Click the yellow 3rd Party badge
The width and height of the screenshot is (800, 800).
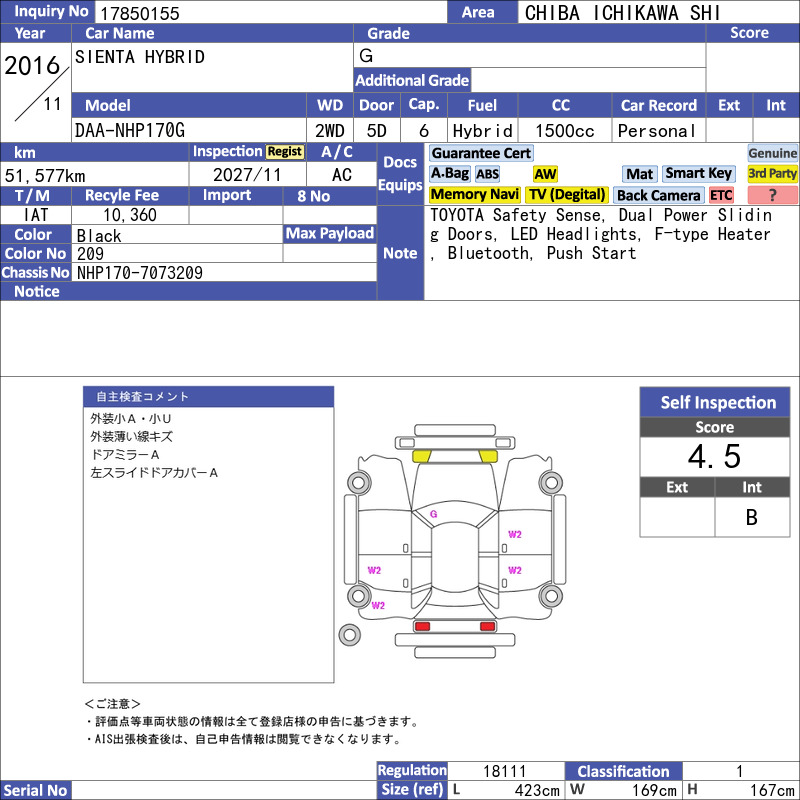[x=772, y=174]
